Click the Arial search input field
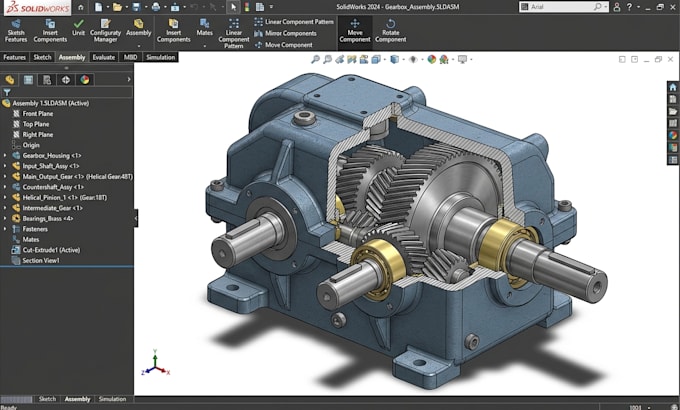 pos(563,7)
